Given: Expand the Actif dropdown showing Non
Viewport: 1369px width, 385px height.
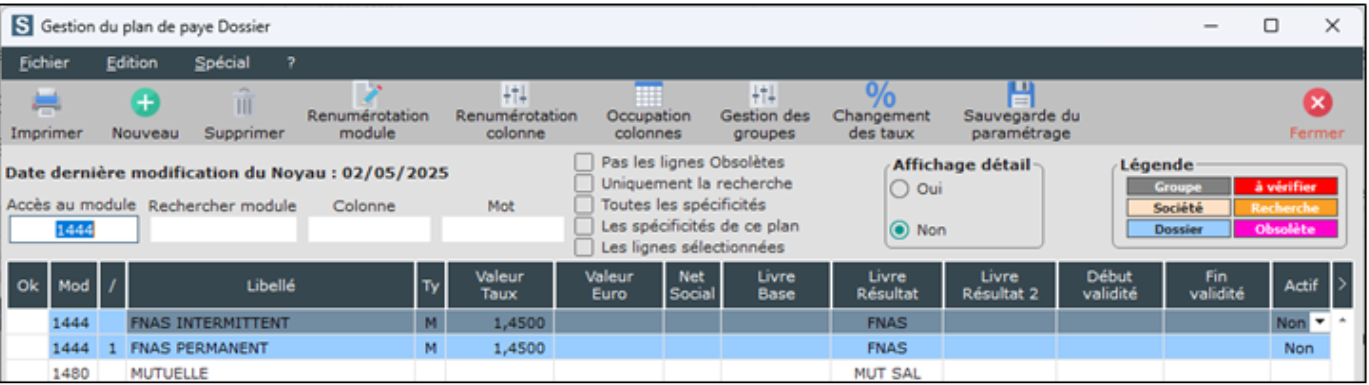Looking at the screenshot, I should coord(1318,322).
